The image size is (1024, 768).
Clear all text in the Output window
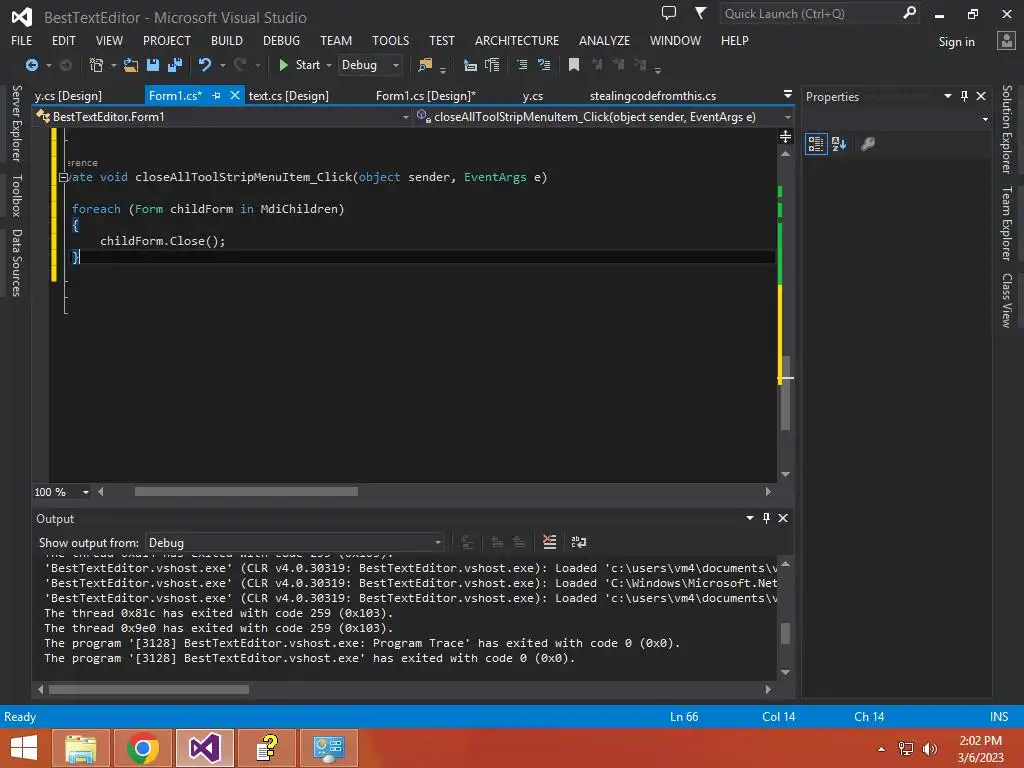(x=549, y=542)
